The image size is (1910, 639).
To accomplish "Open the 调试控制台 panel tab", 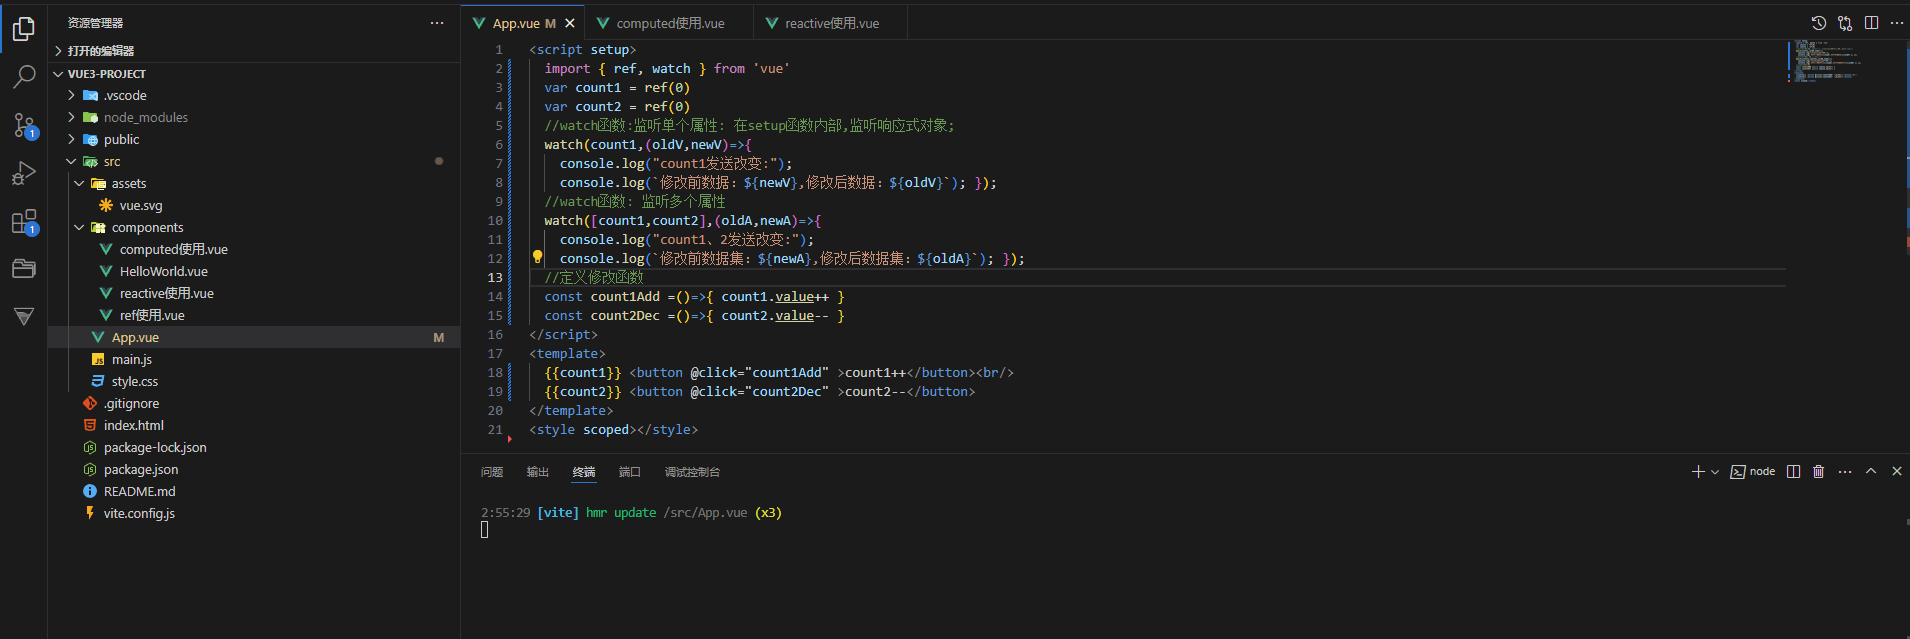I will coord(692,472).
